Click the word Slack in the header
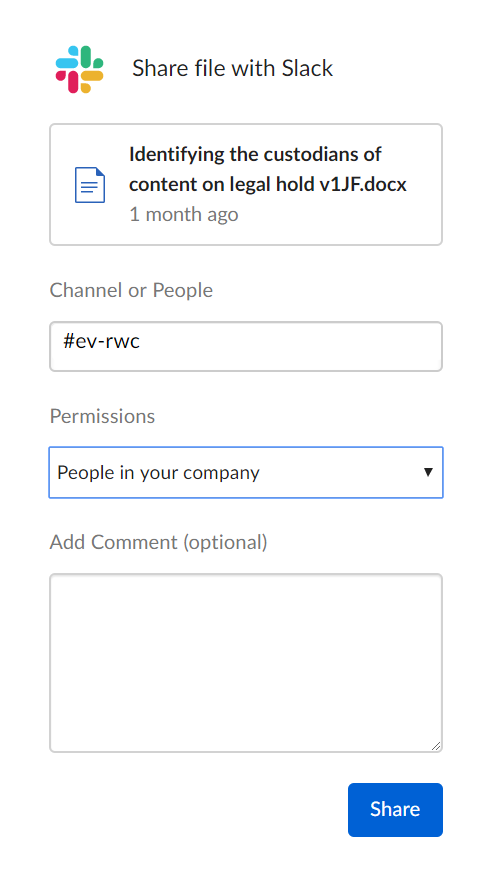Image resolution: width=492 pixels, height=871 pixels. tap(307, 68)
